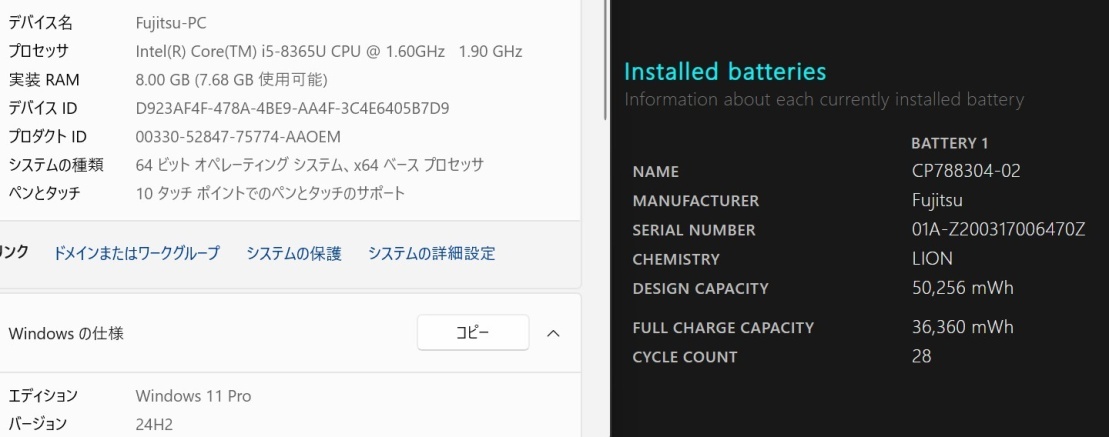Open the ドメインまたはワークグループ link
The height and width of the screenshot is (437, 1109).
pos(137,253)
